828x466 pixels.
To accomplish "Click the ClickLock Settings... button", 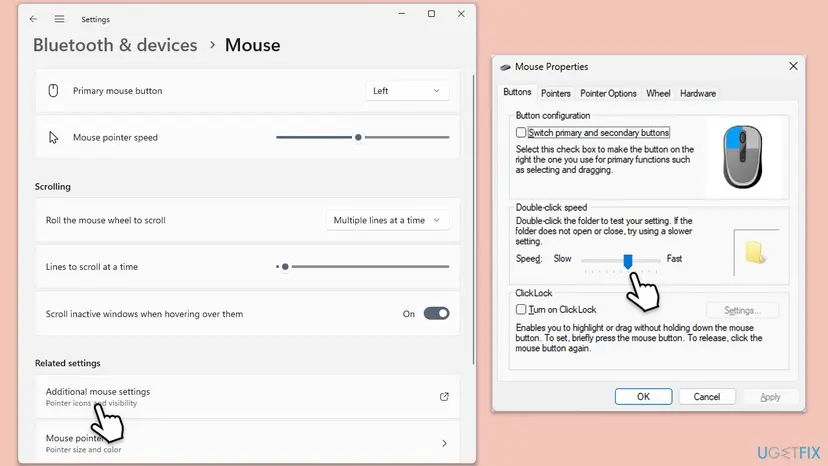I will (742, 310).
